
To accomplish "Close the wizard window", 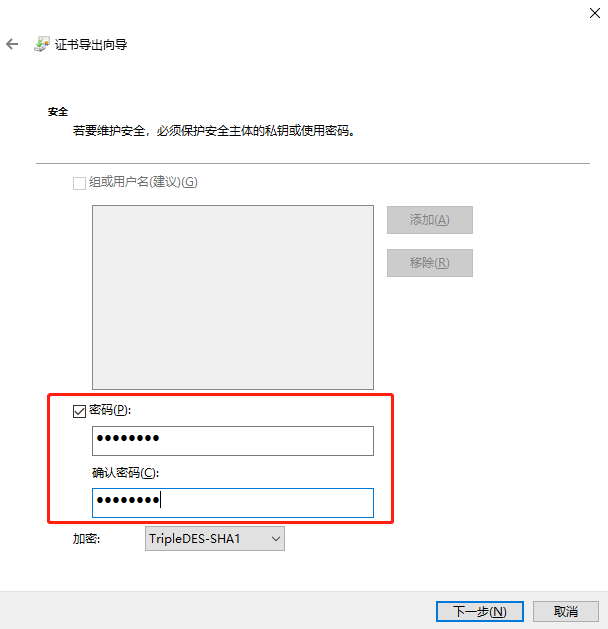I will [x=595, y=13].
